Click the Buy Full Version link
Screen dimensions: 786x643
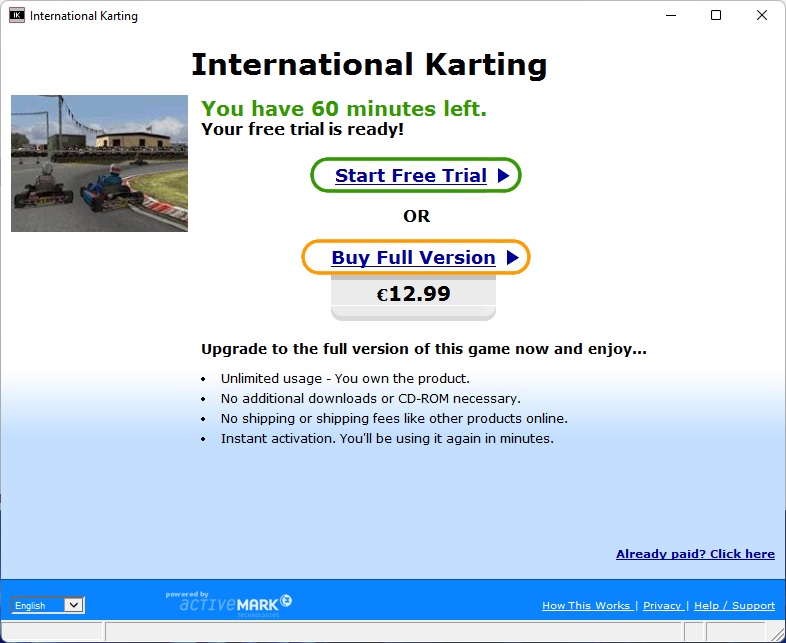[x=416, y=258]
